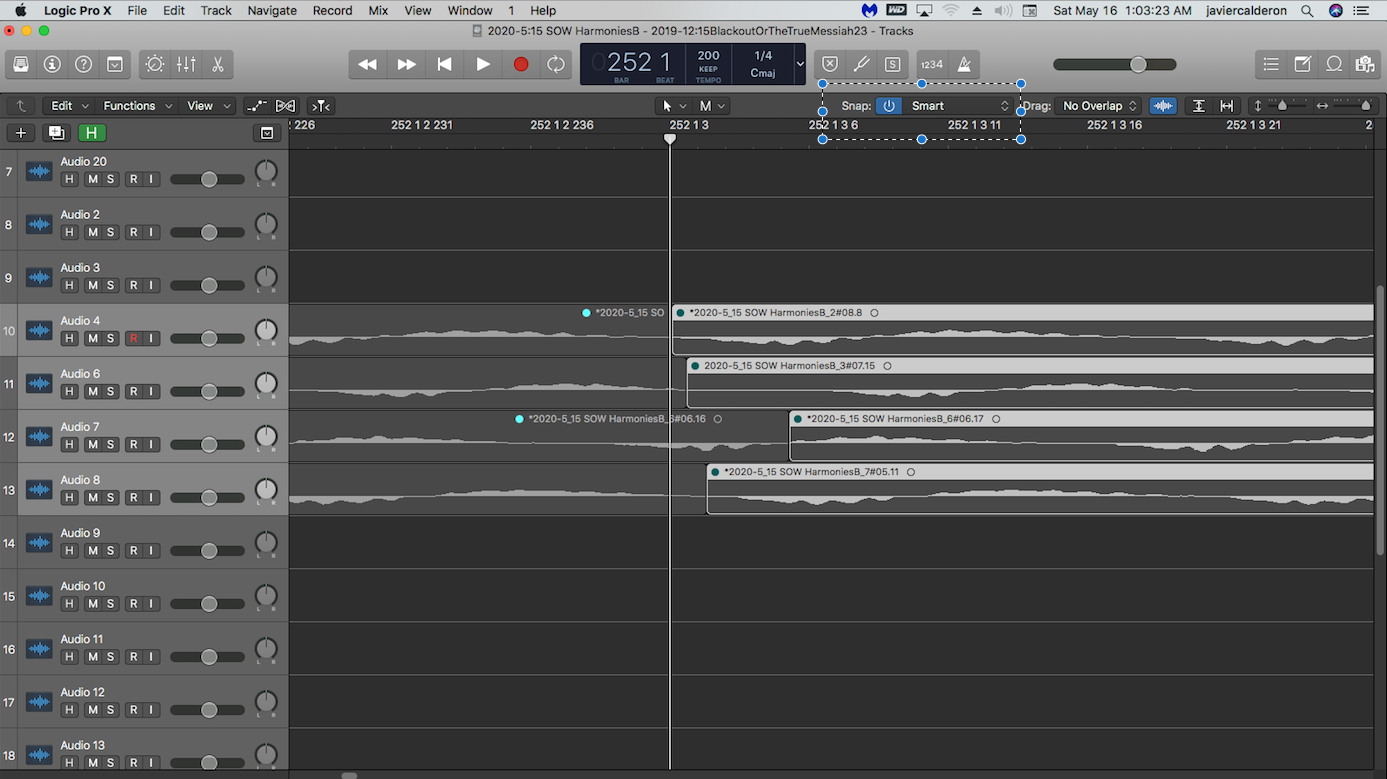This screenshot has height=779, width=1387.
Task: Click horizontal auto zoom button
Action: [1227, 106]
